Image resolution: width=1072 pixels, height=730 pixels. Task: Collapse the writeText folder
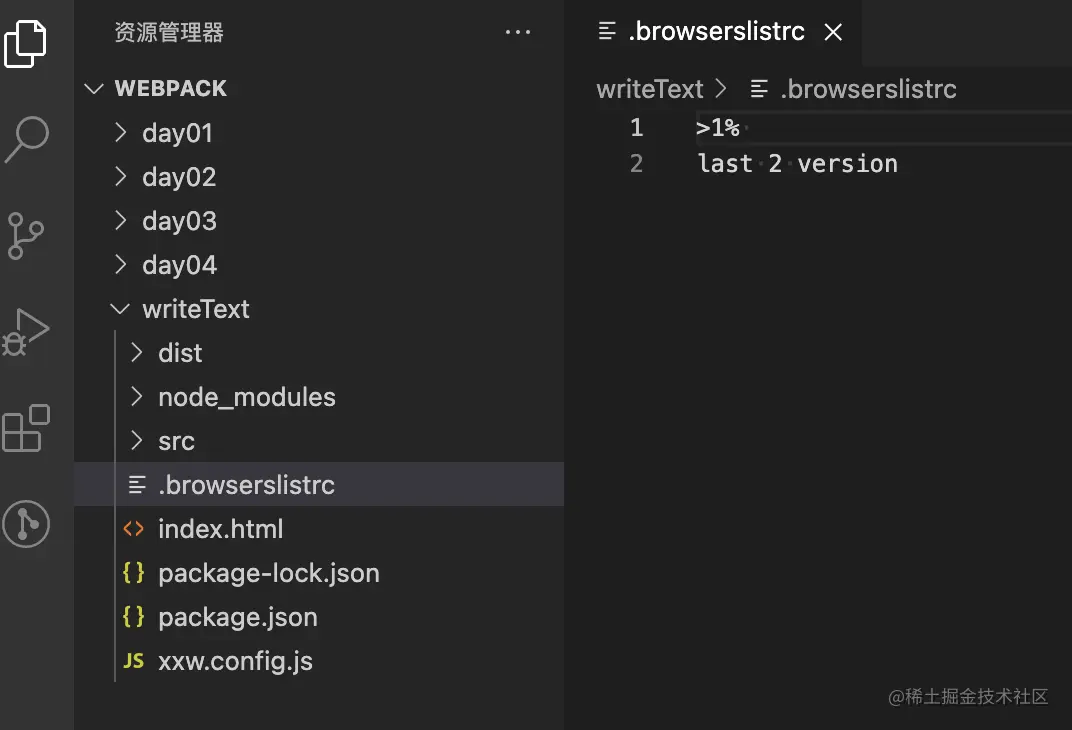pos(196,309)
